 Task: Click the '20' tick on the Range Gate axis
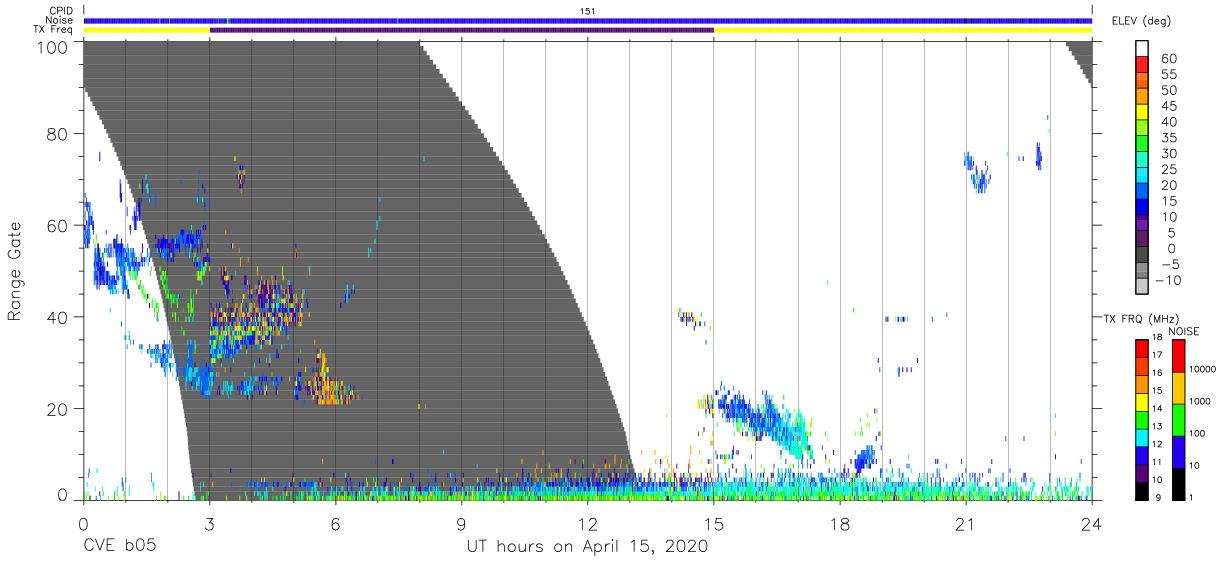(60, 409)
